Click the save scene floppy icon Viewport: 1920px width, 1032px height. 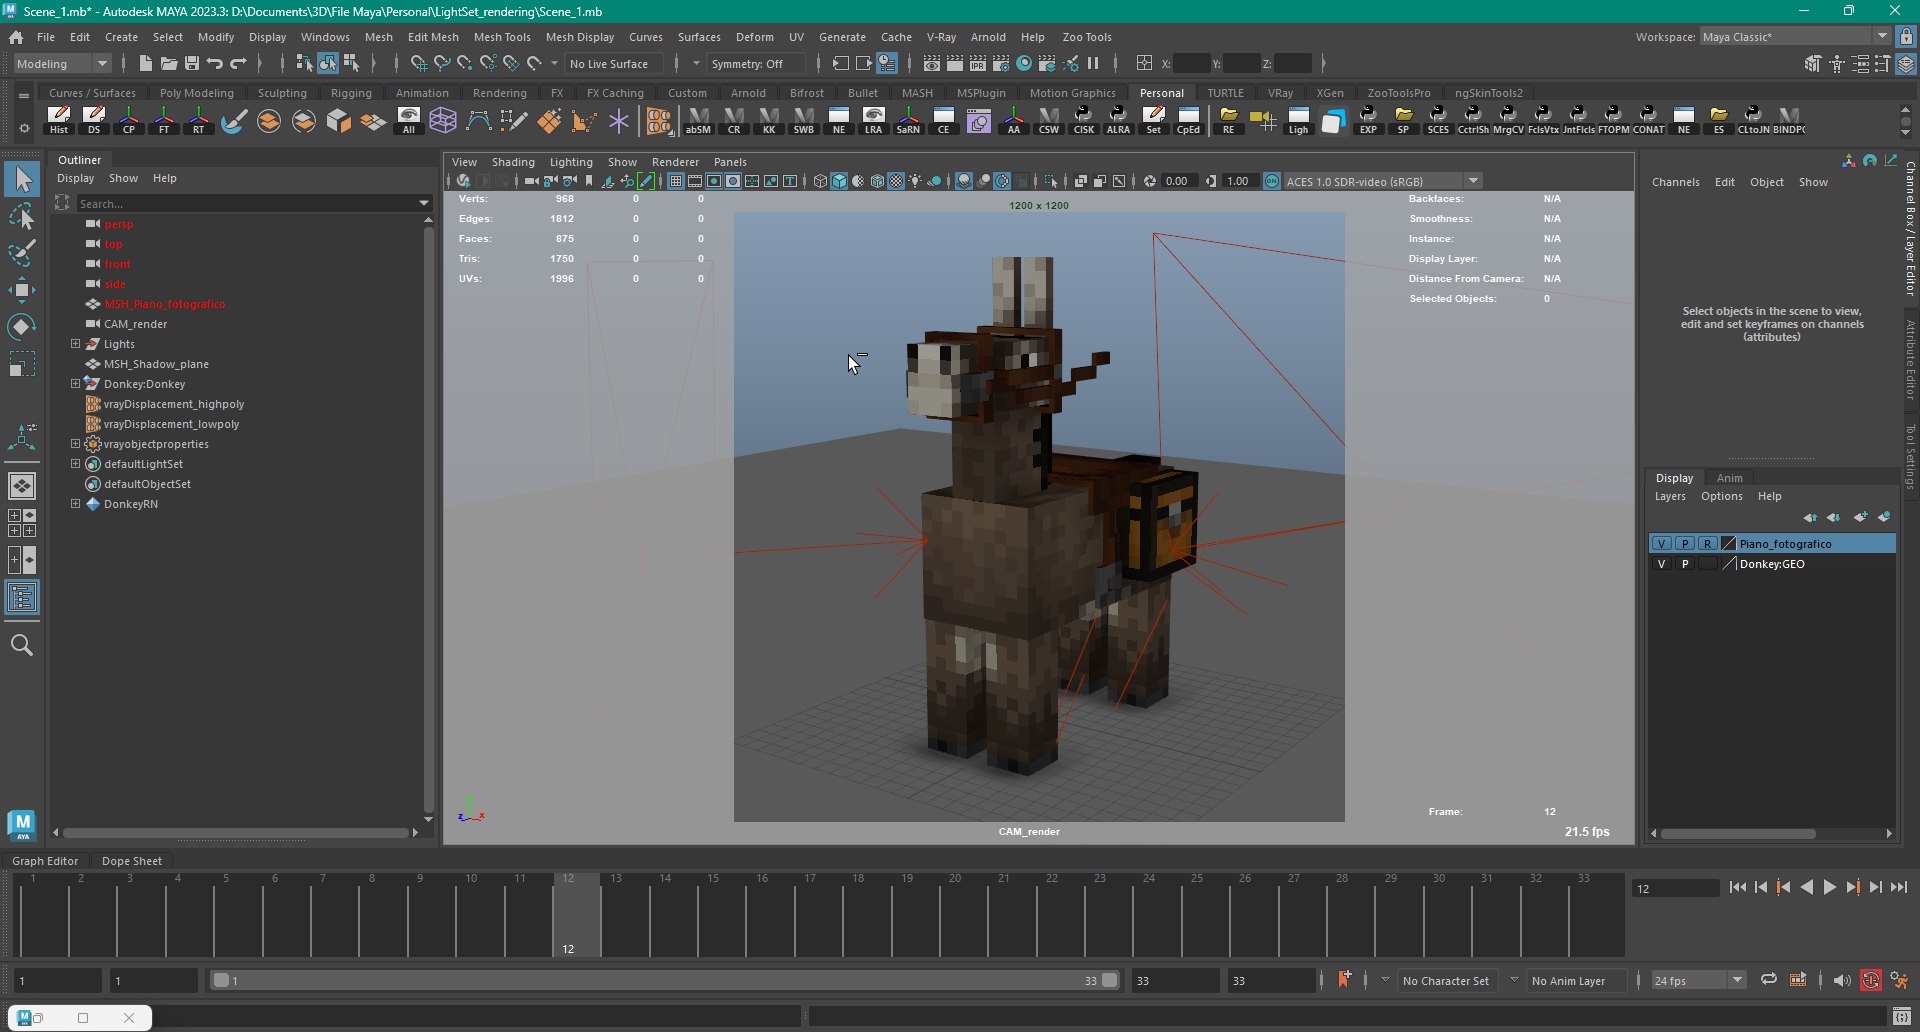(x=192, y=63)
